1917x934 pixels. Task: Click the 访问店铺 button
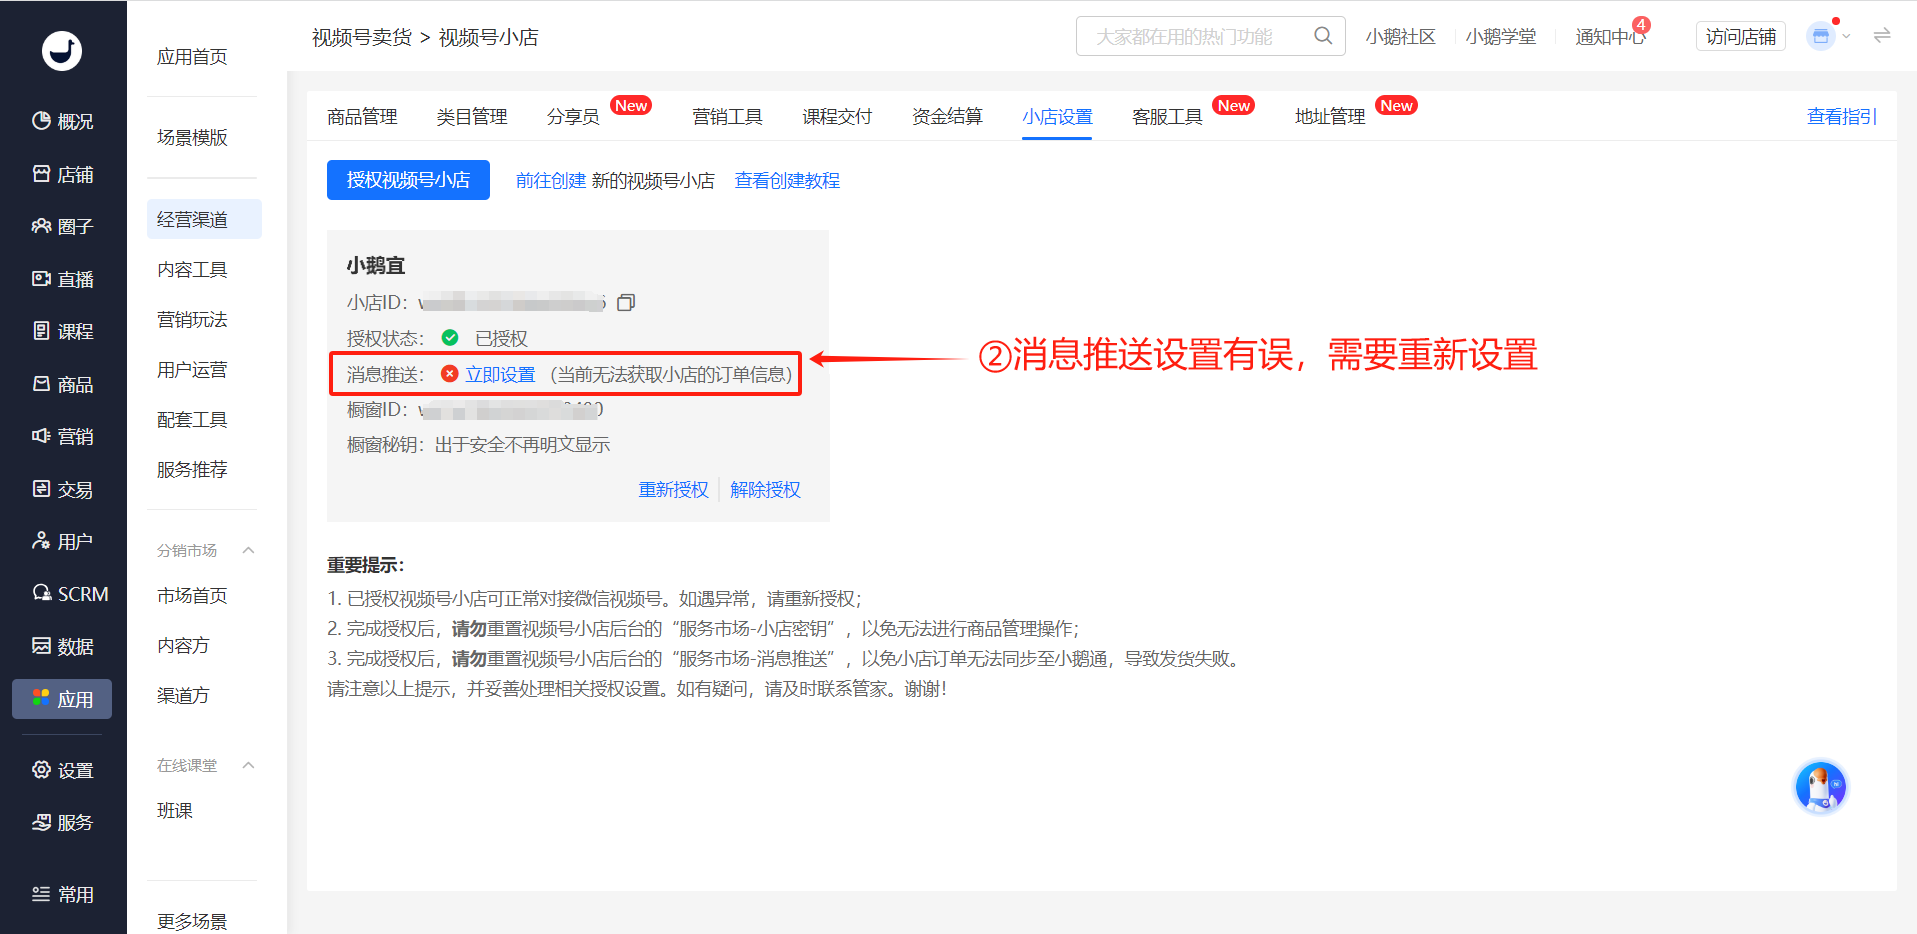click(x=1741, y=36)
